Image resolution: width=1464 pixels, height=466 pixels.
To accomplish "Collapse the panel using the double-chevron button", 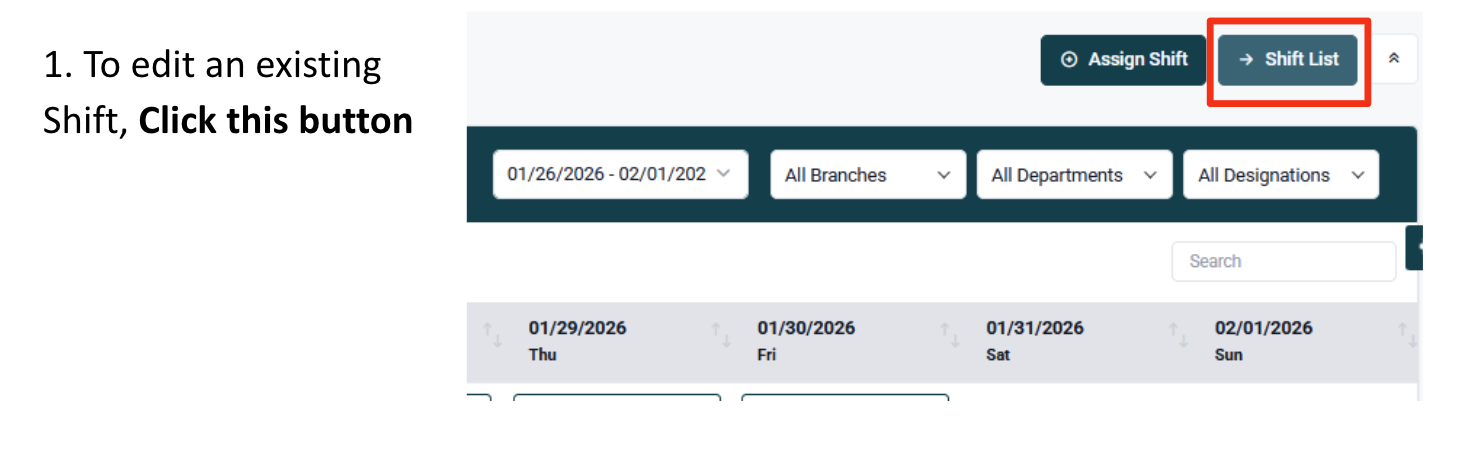I will pyautogui.click(x=1394, y=59).
